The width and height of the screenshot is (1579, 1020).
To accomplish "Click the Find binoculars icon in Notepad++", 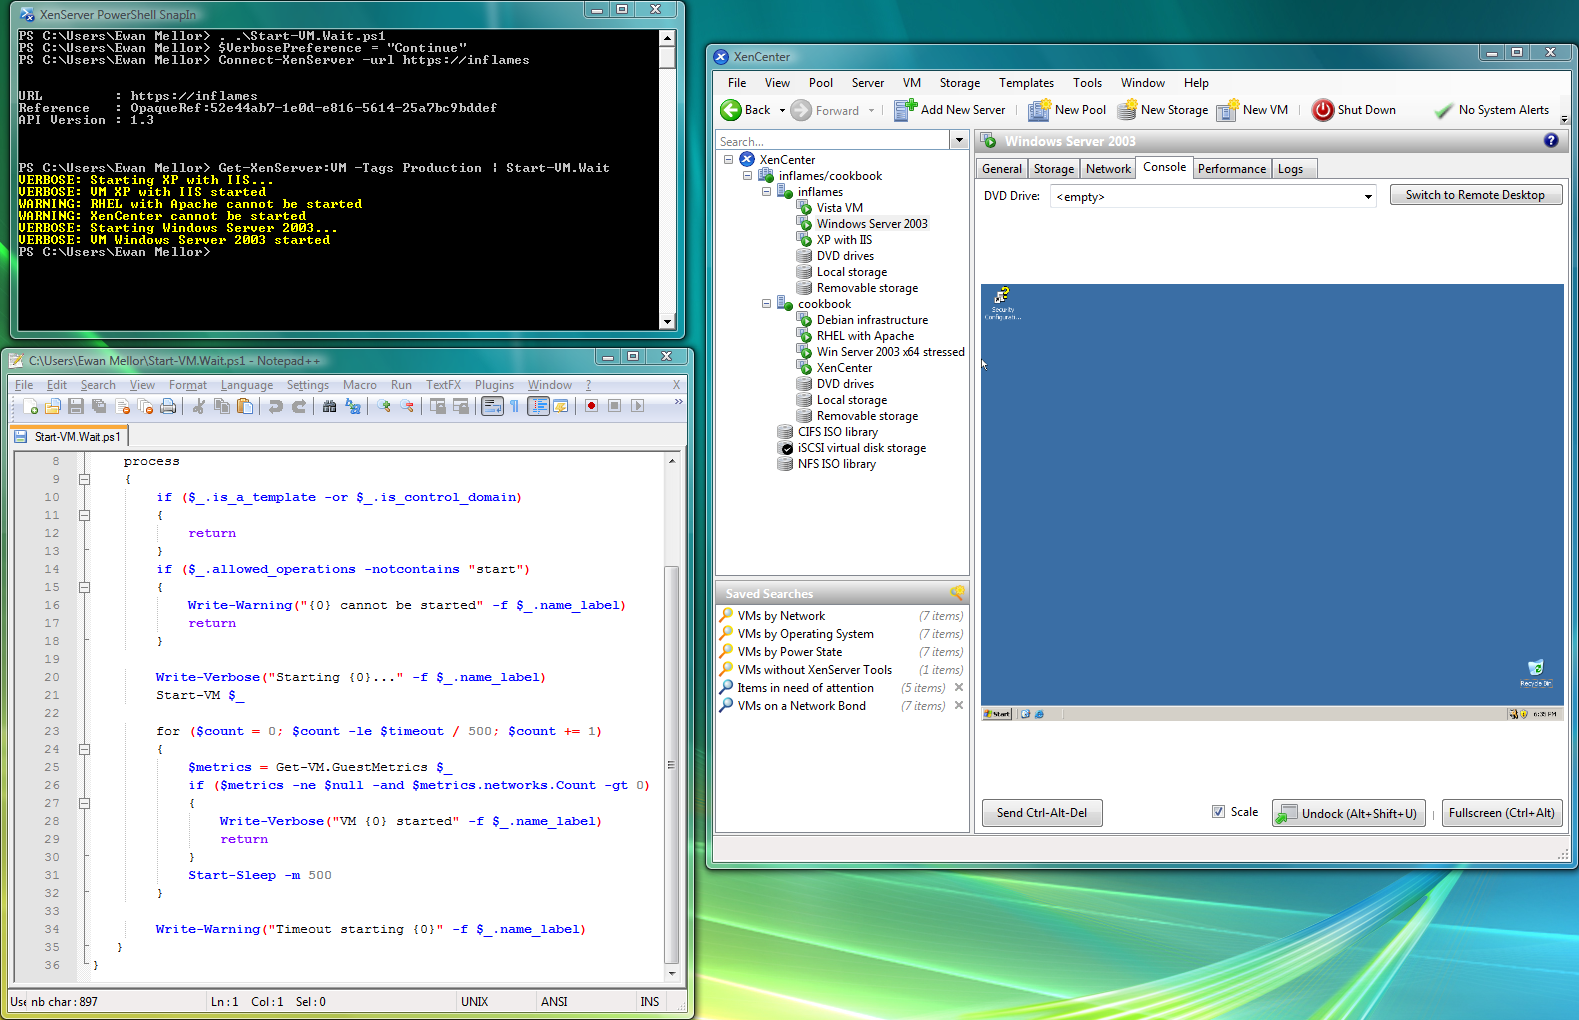I will tap(329, 406).
